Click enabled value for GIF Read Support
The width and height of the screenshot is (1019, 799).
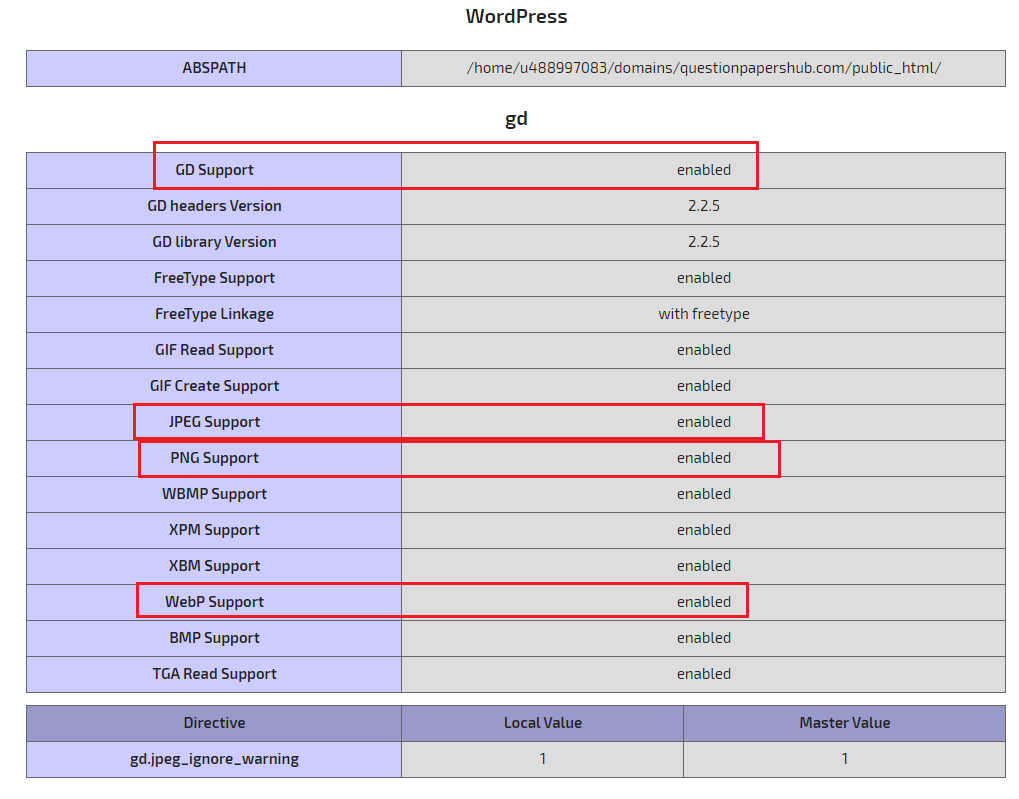coord(704,350)
